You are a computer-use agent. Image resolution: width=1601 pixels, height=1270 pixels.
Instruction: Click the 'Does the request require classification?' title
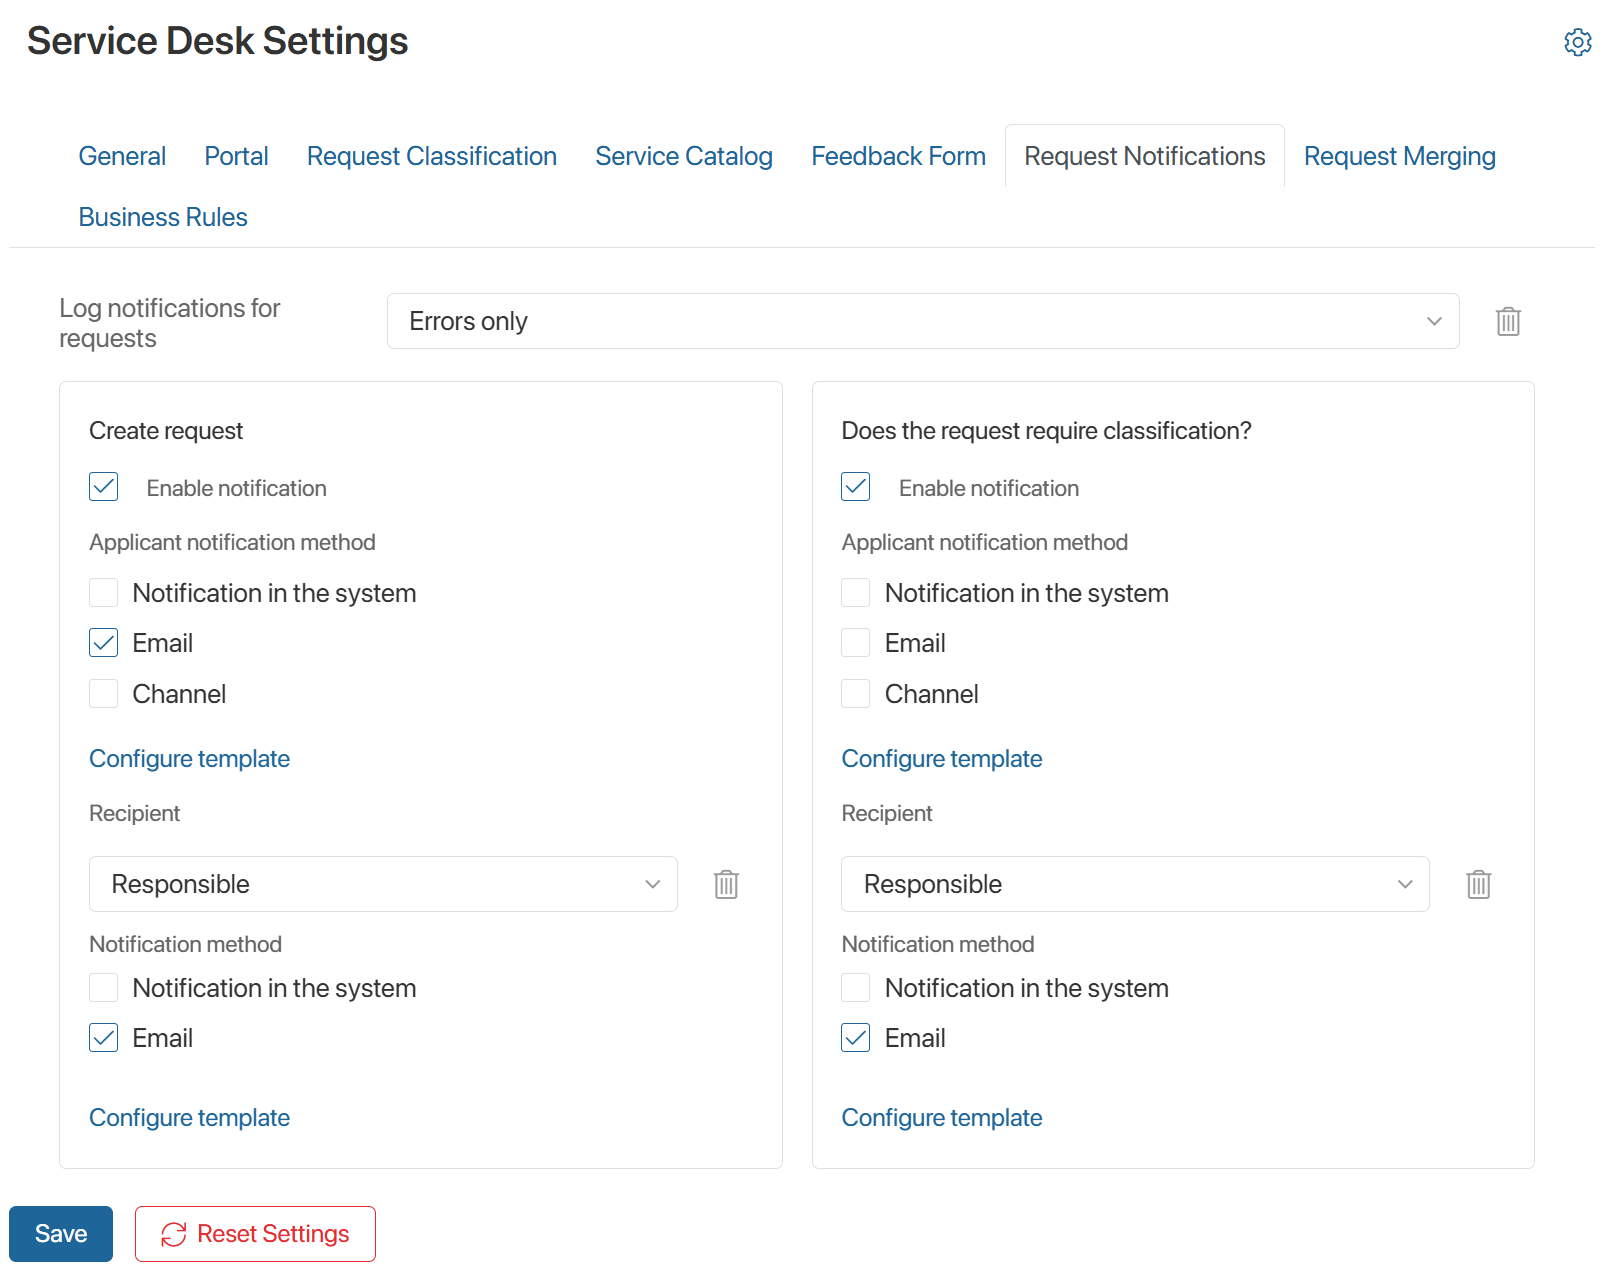tap(1046, 431)
